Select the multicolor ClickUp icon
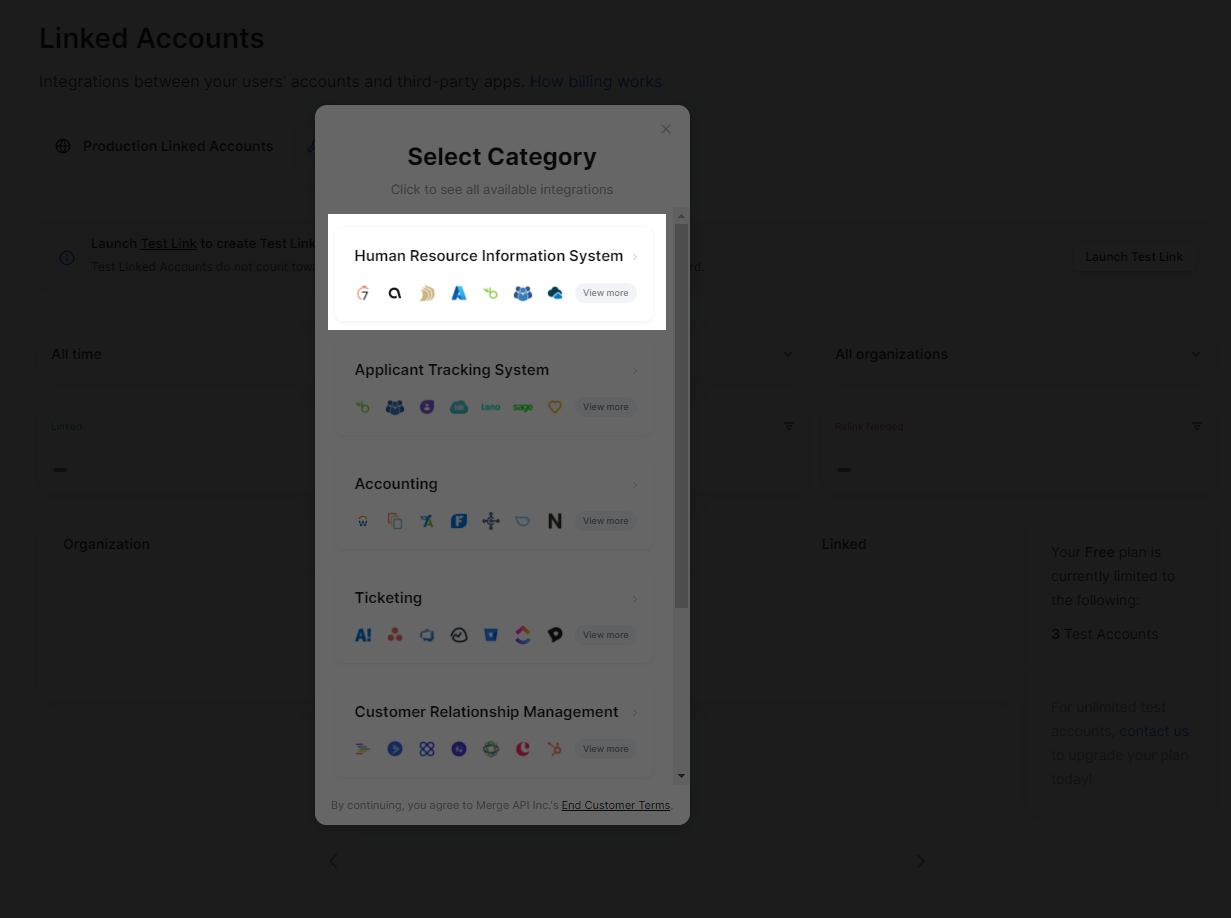1231x918 pixels. (523, 635)
